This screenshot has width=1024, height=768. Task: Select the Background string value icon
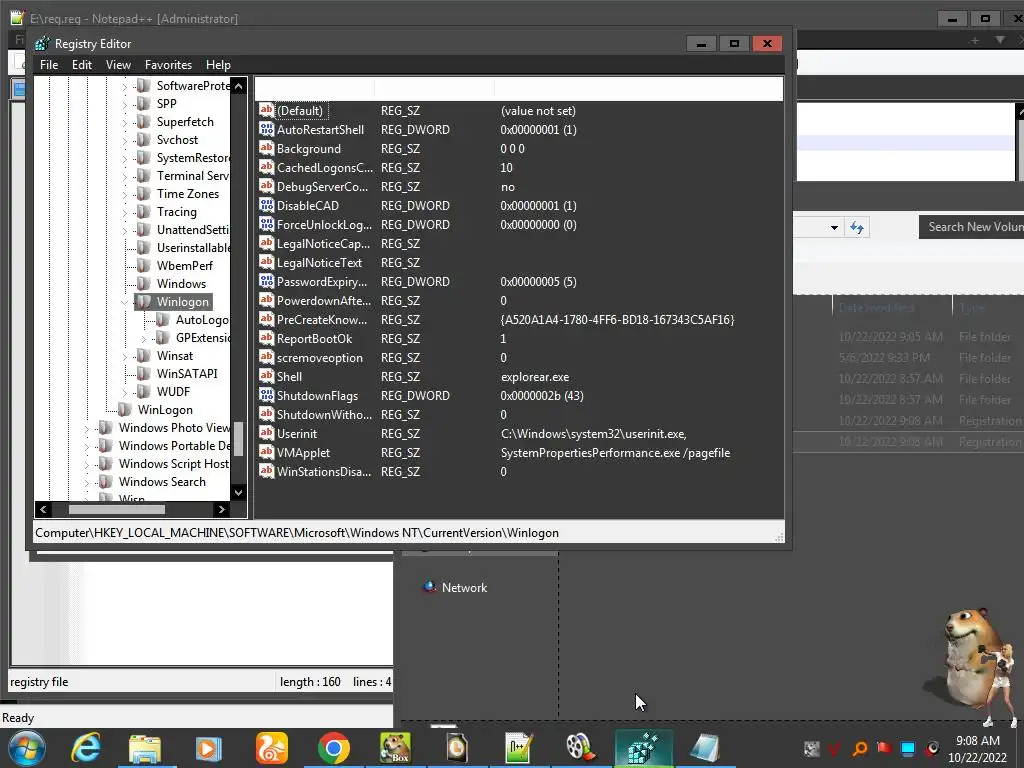coord(266,148)
